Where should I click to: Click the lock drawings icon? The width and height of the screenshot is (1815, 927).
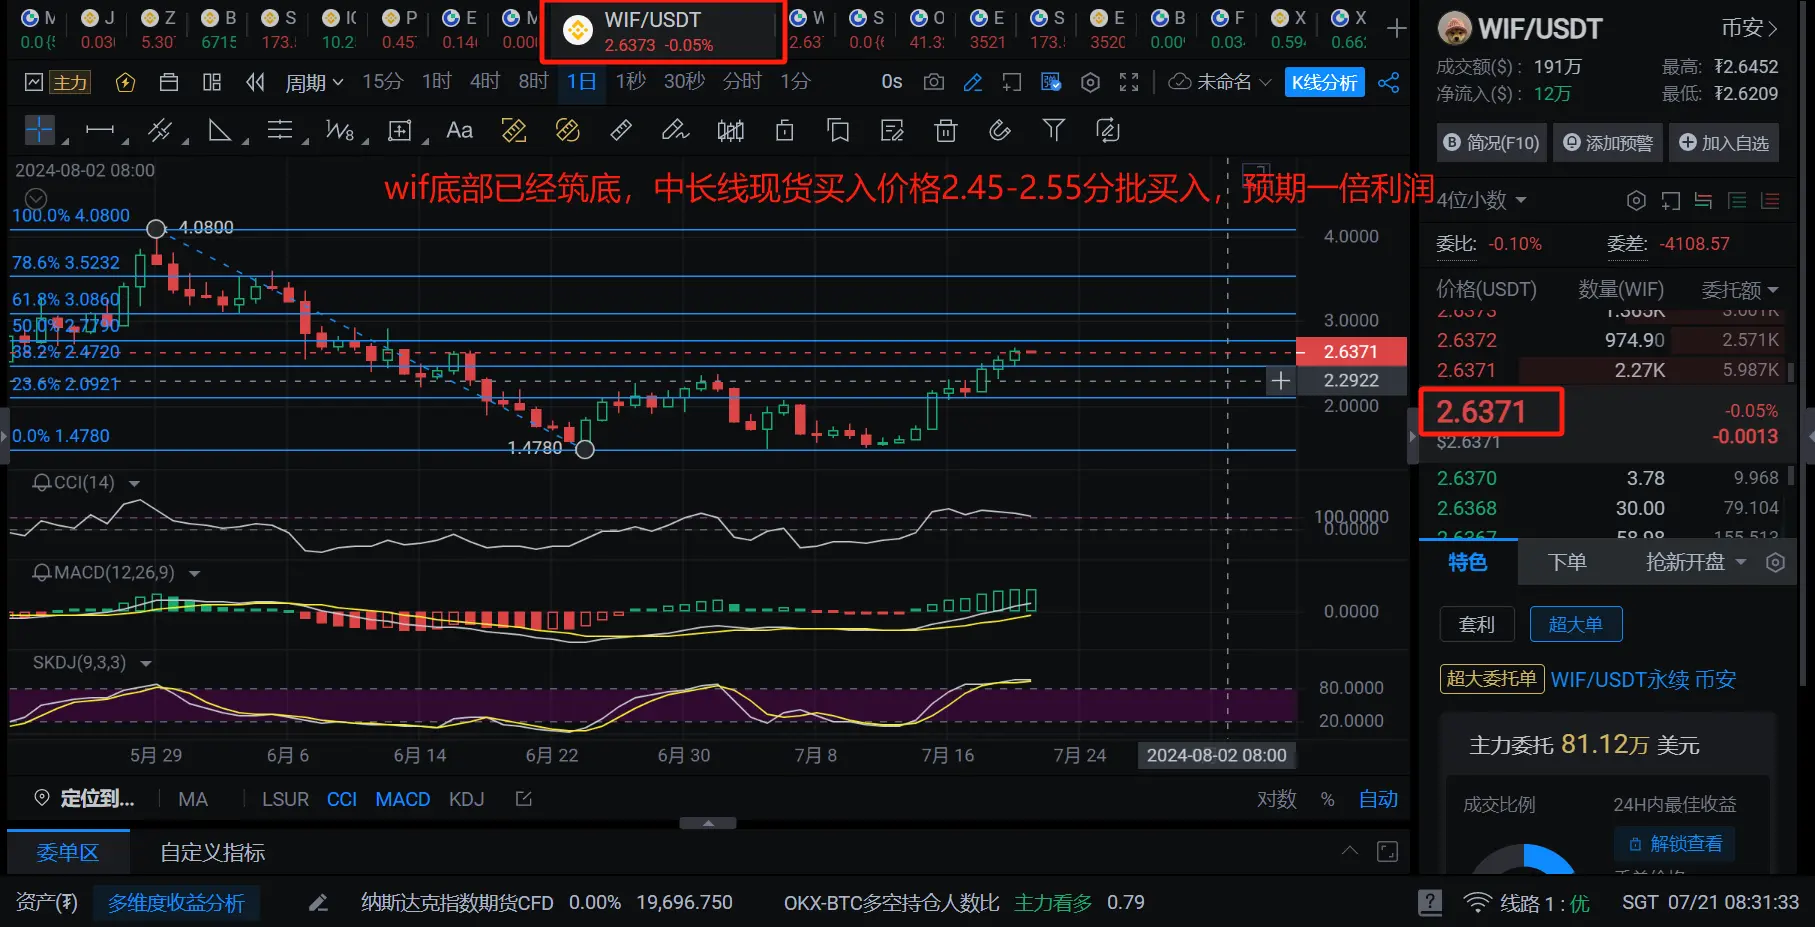coord(785,130)
